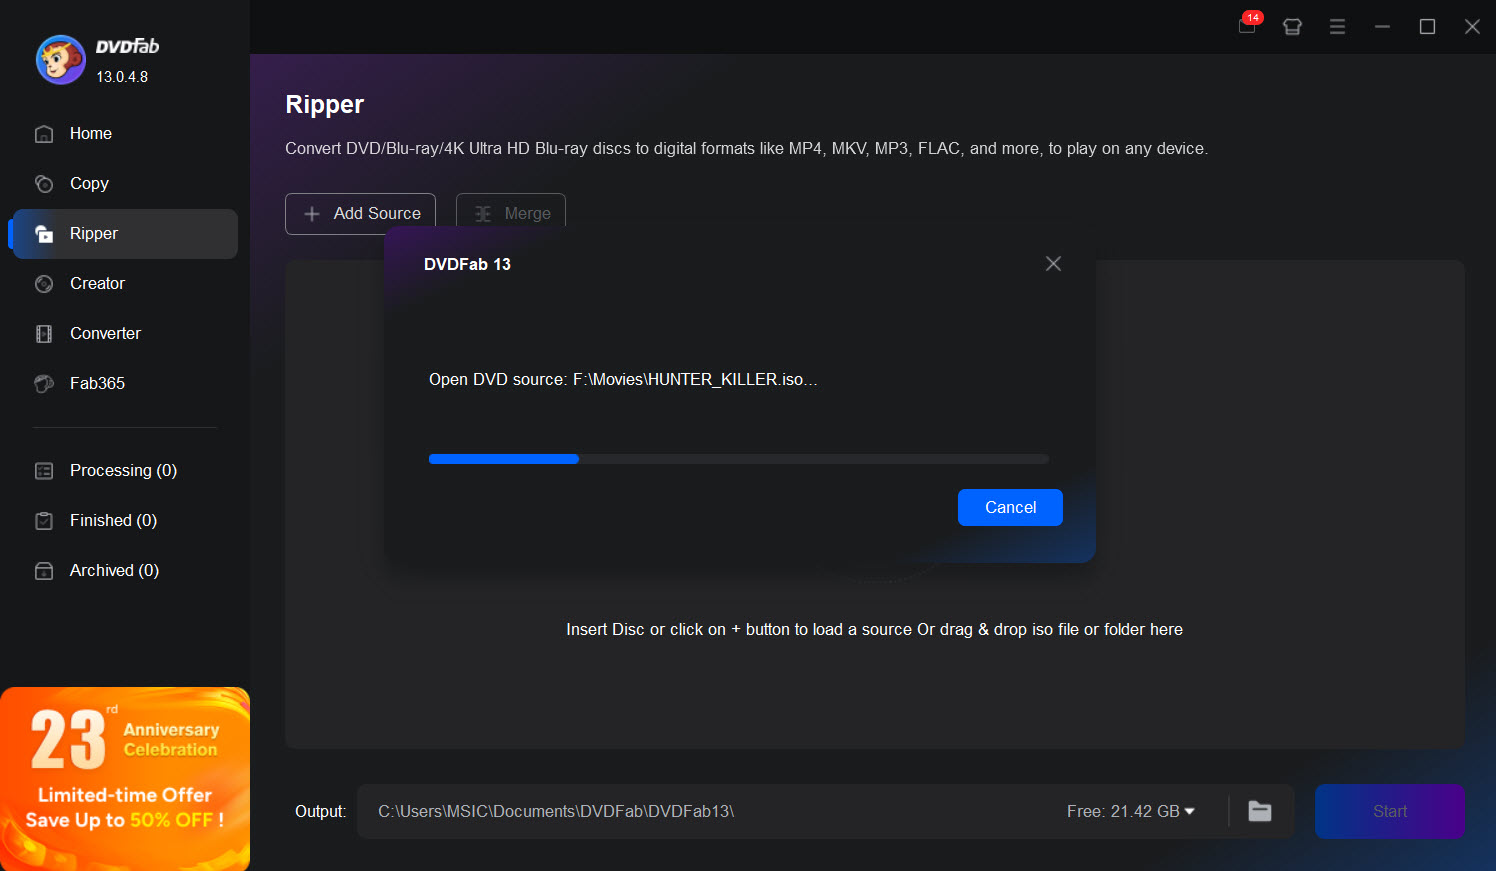
Task: Open output folder via folder icon
Action: (x=1260, y=811)
